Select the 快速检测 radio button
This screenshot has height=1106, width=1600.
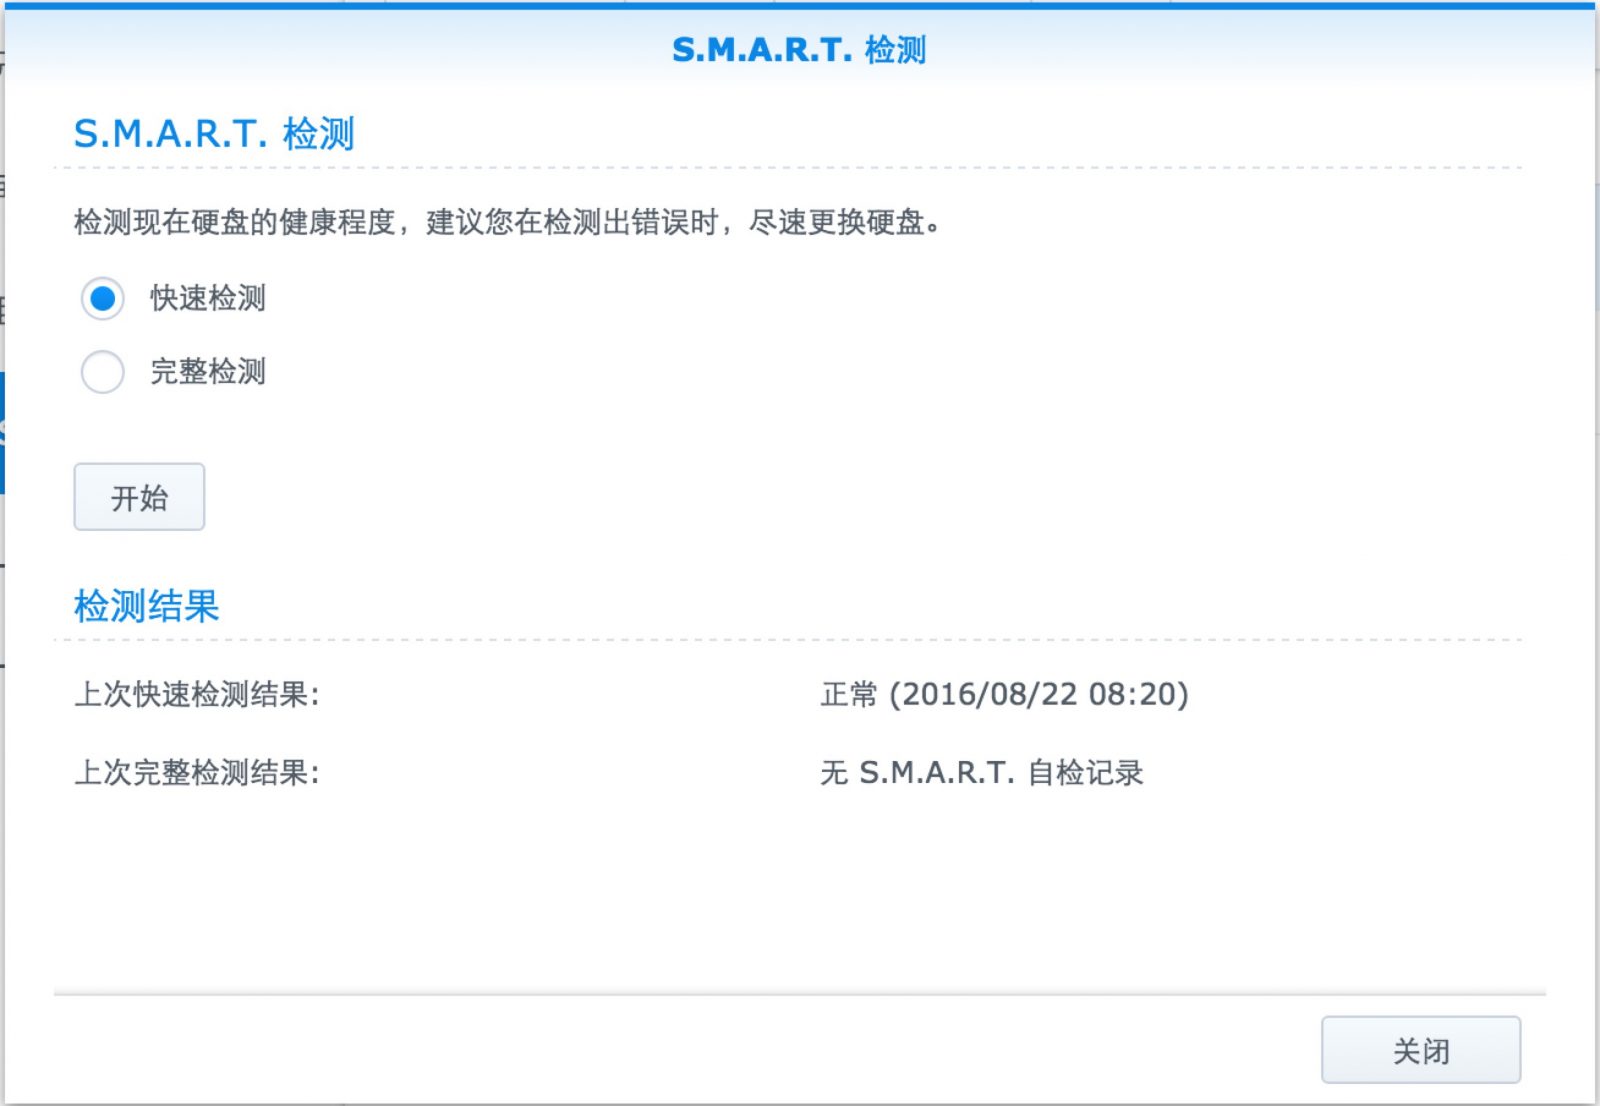pos(102,298)
